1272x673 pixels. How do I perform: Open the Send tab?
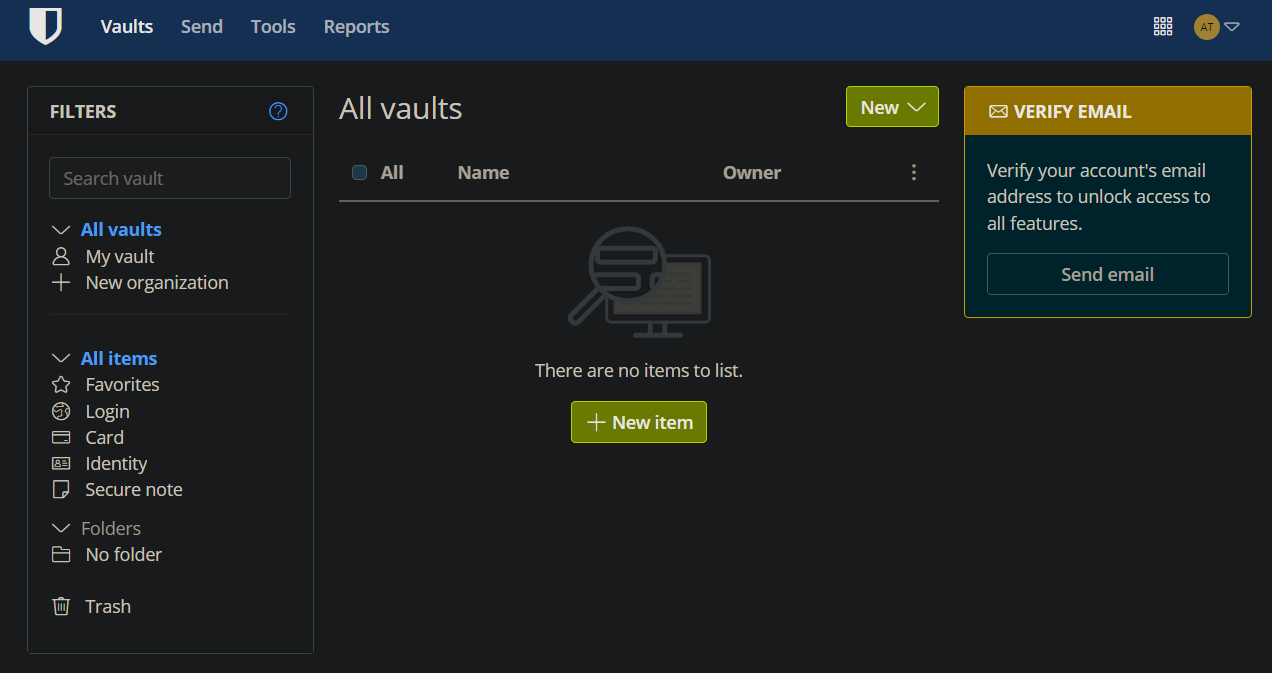click(x=202, y=27)
